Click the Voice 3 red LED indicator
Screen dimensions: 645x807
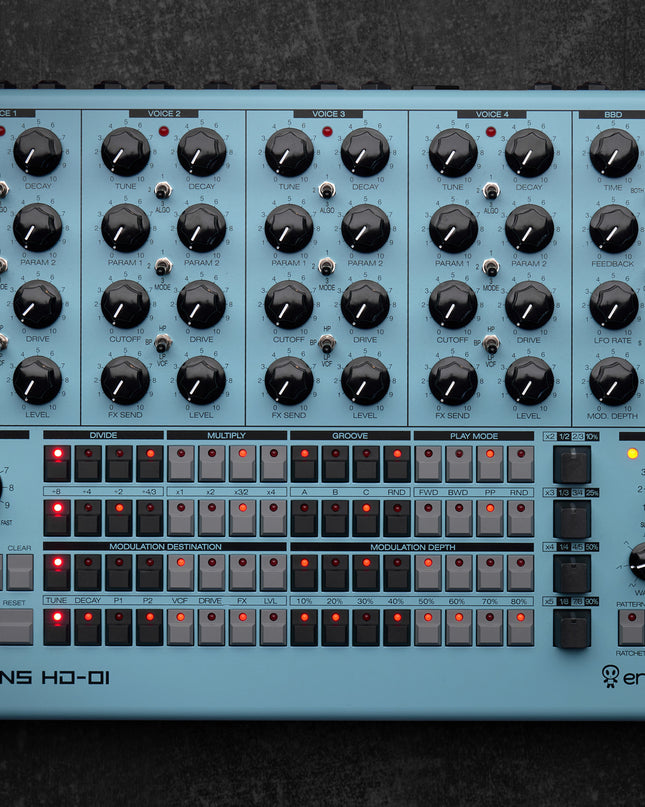click(x=327, y=131)
